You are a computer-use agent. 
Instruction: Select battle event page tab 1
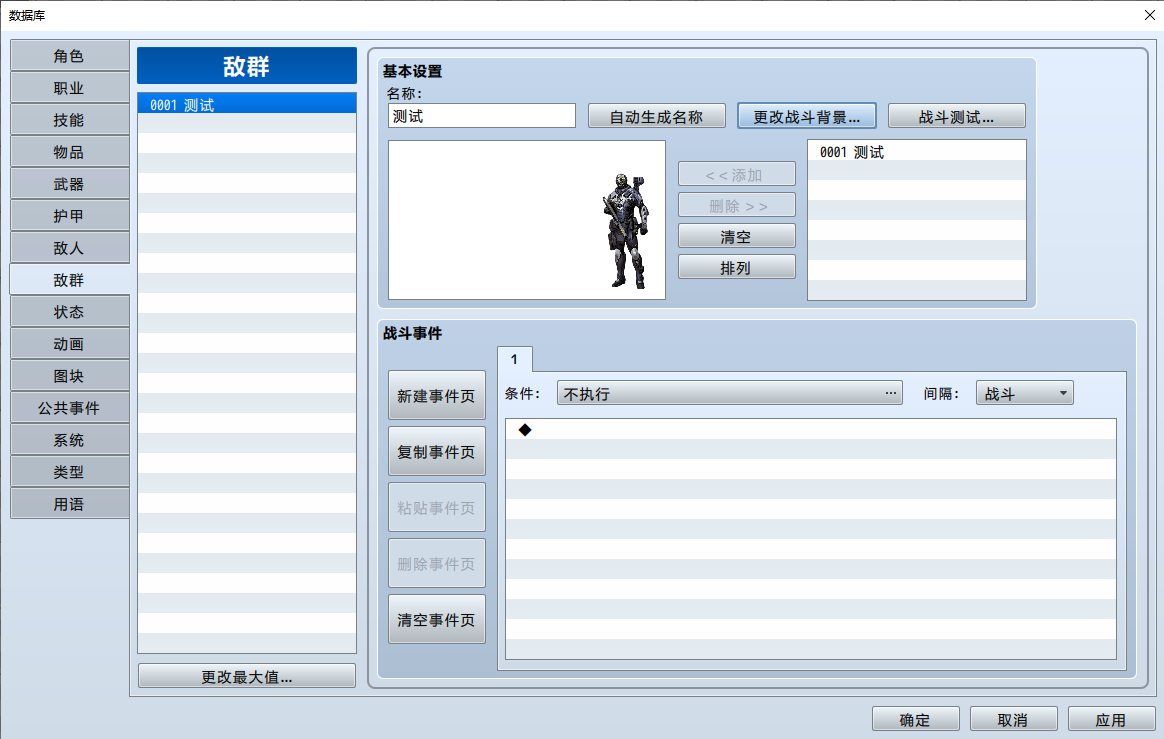coord(514,359)
